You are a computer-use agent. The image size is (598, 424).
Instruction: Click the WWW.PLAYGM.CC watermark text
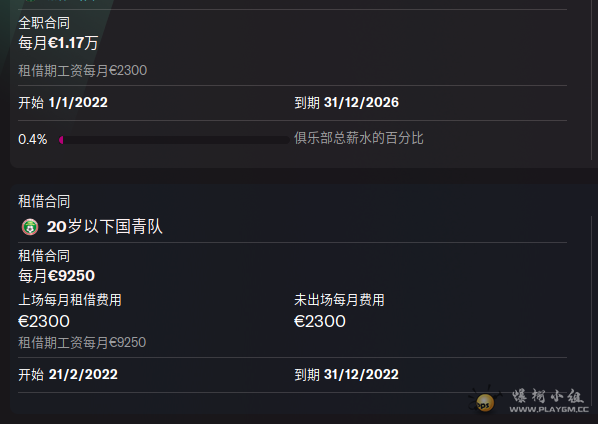click(549, 410)
